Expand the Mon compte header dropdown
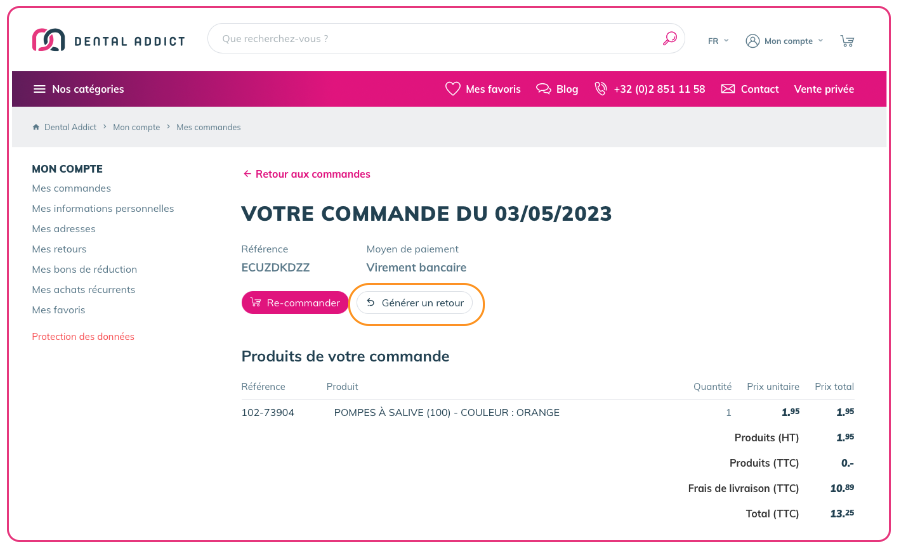Viewport: 899px width, 550px height. [x=785, y=41]
